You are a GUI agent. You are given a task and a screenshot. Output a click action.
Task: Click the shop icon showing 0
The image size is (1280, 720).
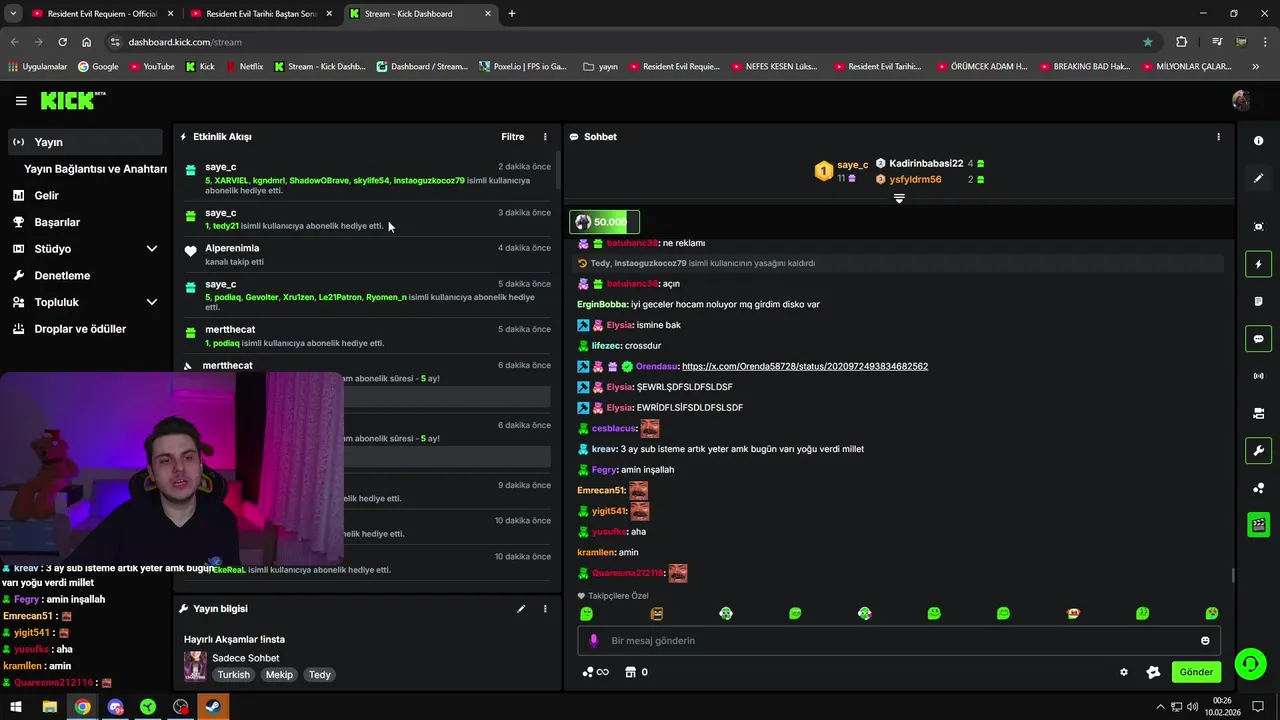(x=636, y=672)
